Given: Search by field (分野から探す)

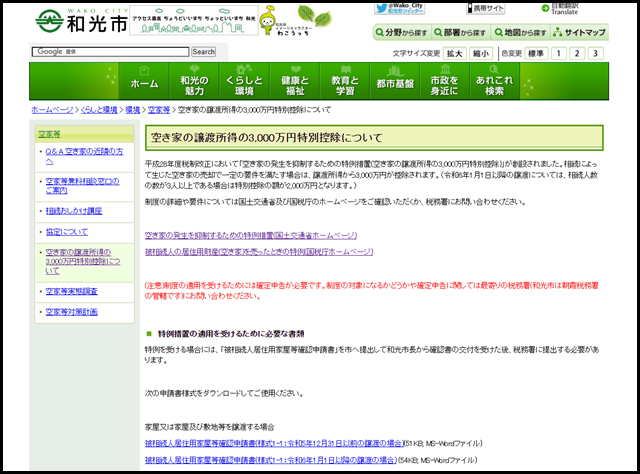Looking at the screenshot, I should (x=402, y=32).
